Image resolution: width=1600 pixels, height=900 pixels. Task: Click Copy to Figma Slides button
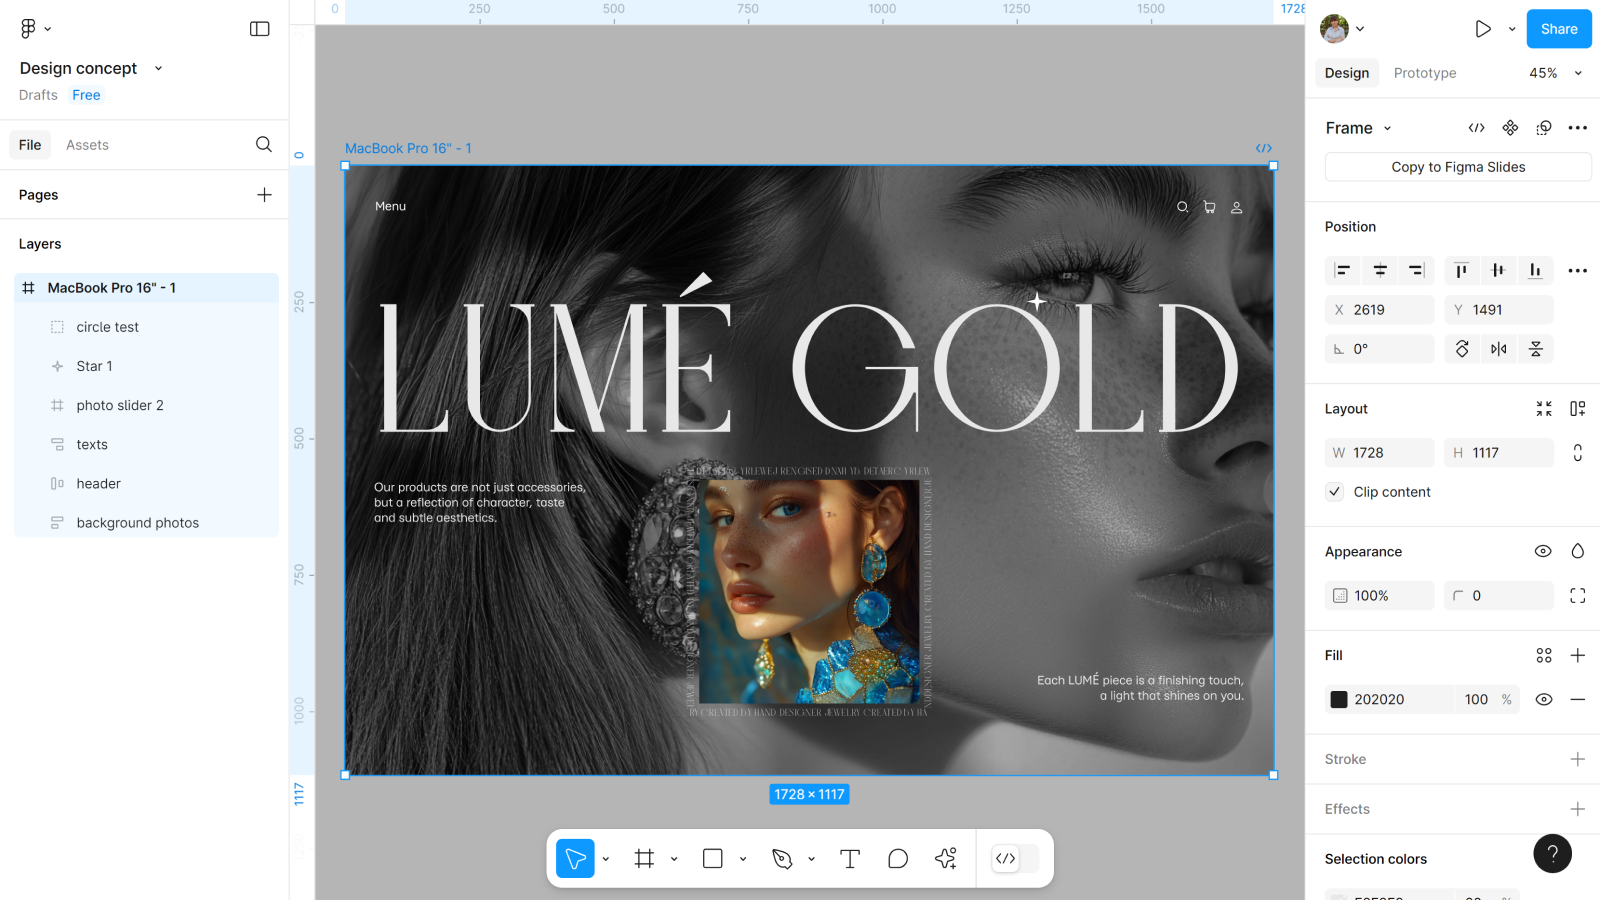point(1457,167)
